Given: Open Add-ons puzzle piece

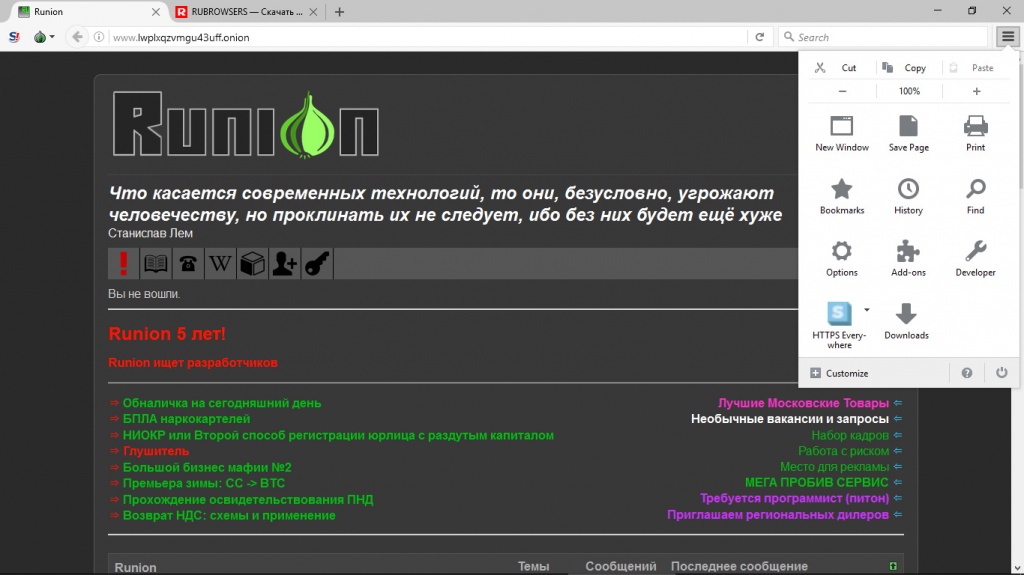Looking at the screenshot, I should [908, 257].
